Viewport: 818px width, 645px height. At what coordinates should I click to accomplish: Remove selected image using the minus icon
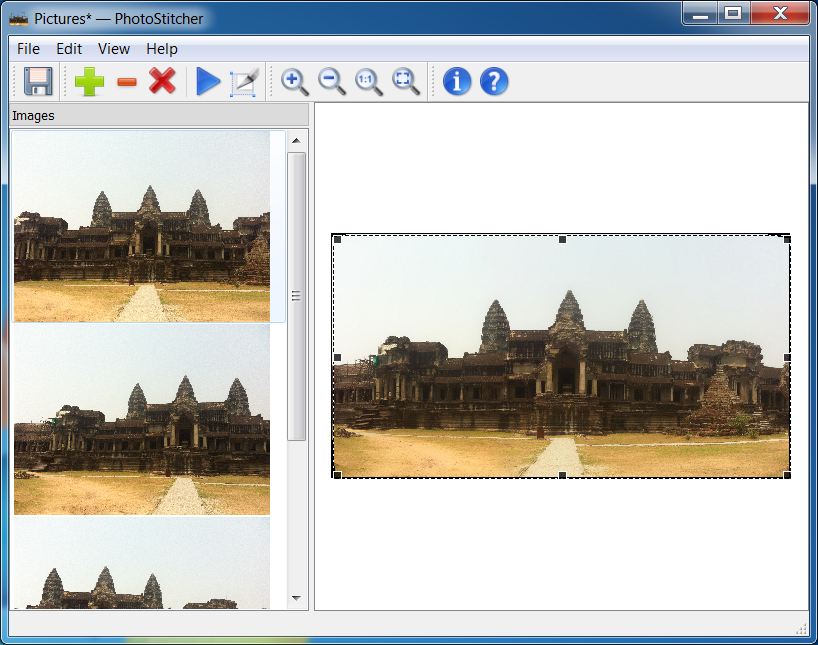coord(126,83)
